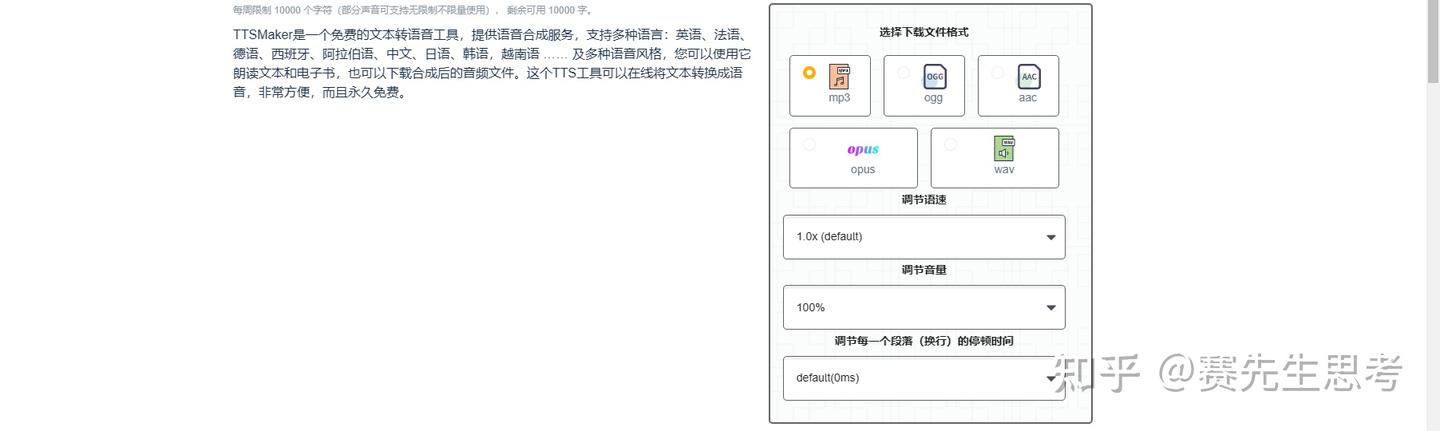Select the ogg radio button
The image size is (1440, 431).
pyautogui.click(x=904, y=73)
